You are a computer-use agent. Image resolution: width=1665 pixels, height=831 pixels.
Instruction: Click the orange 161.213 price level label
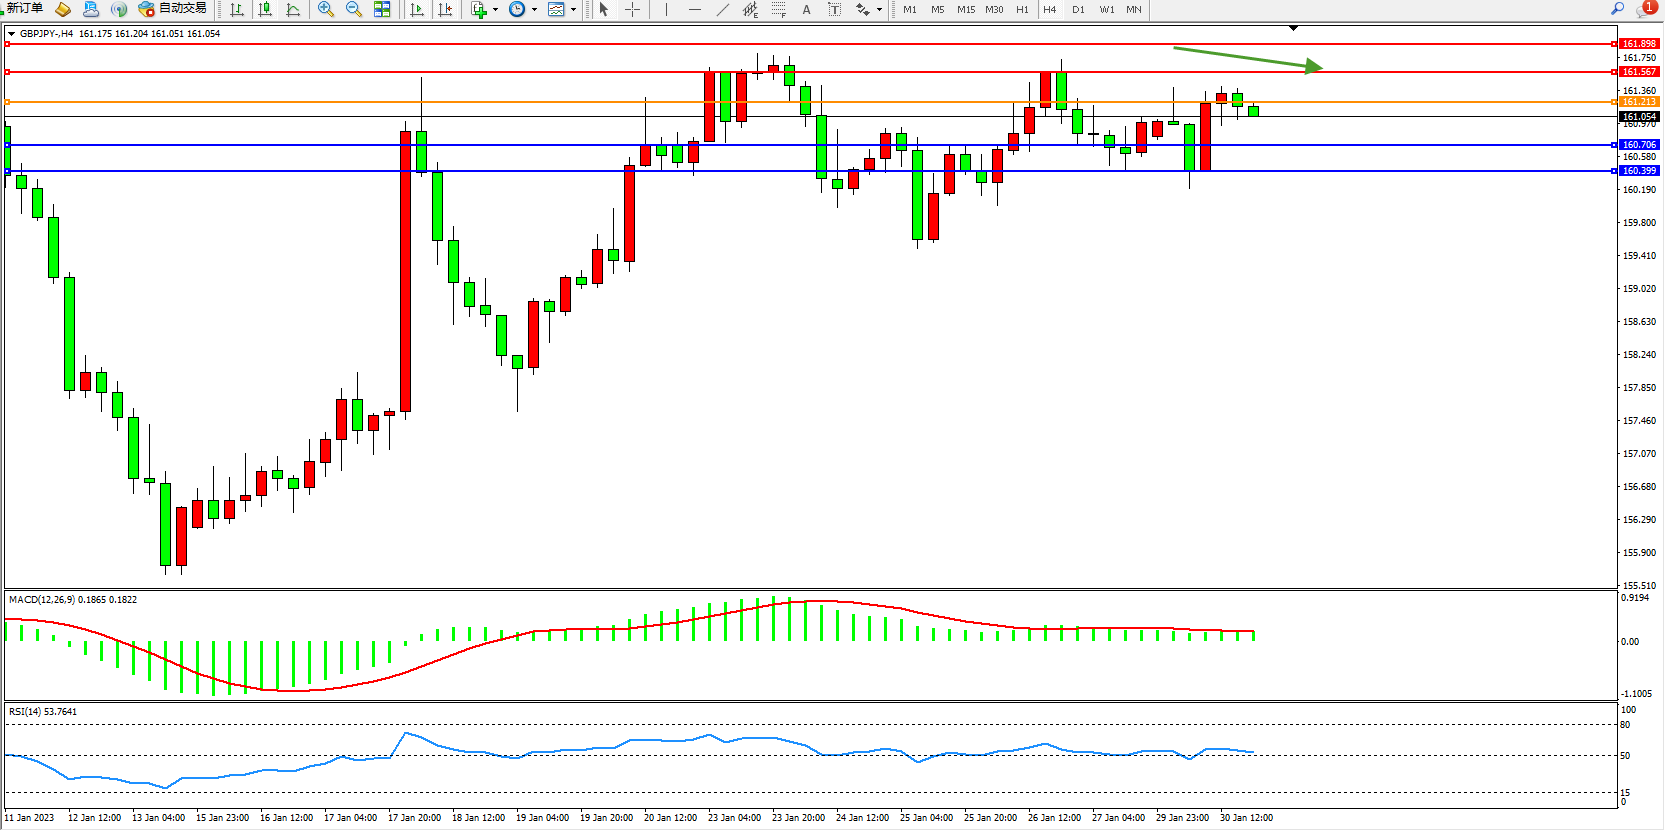[x=1639, y=102]
